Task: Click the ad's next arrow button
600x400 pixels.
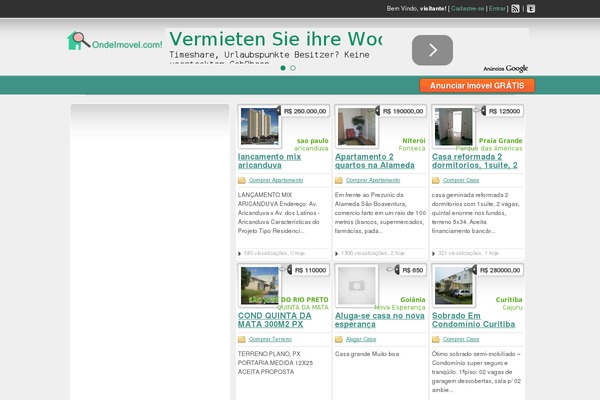Action: (x=432, y=49)
